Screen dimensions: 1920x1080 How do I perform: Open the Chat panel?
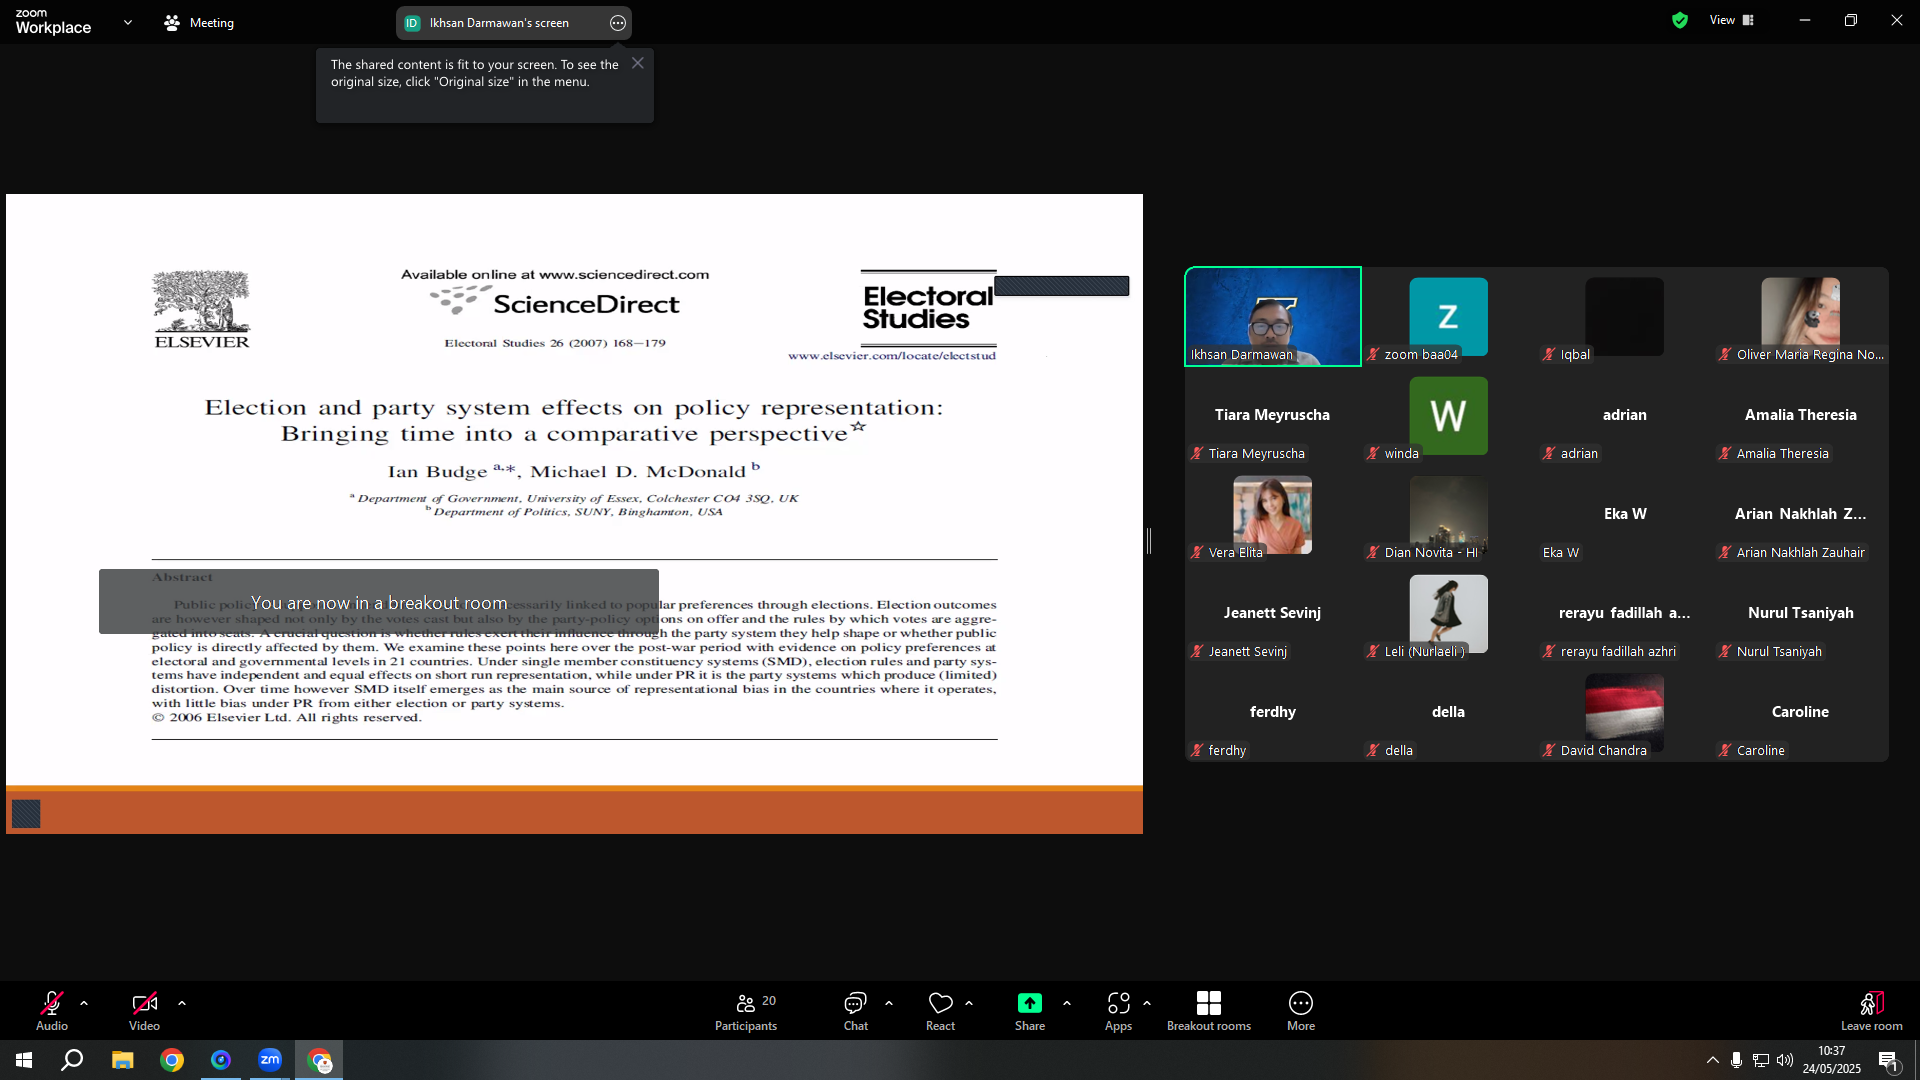click(856, 1011)
